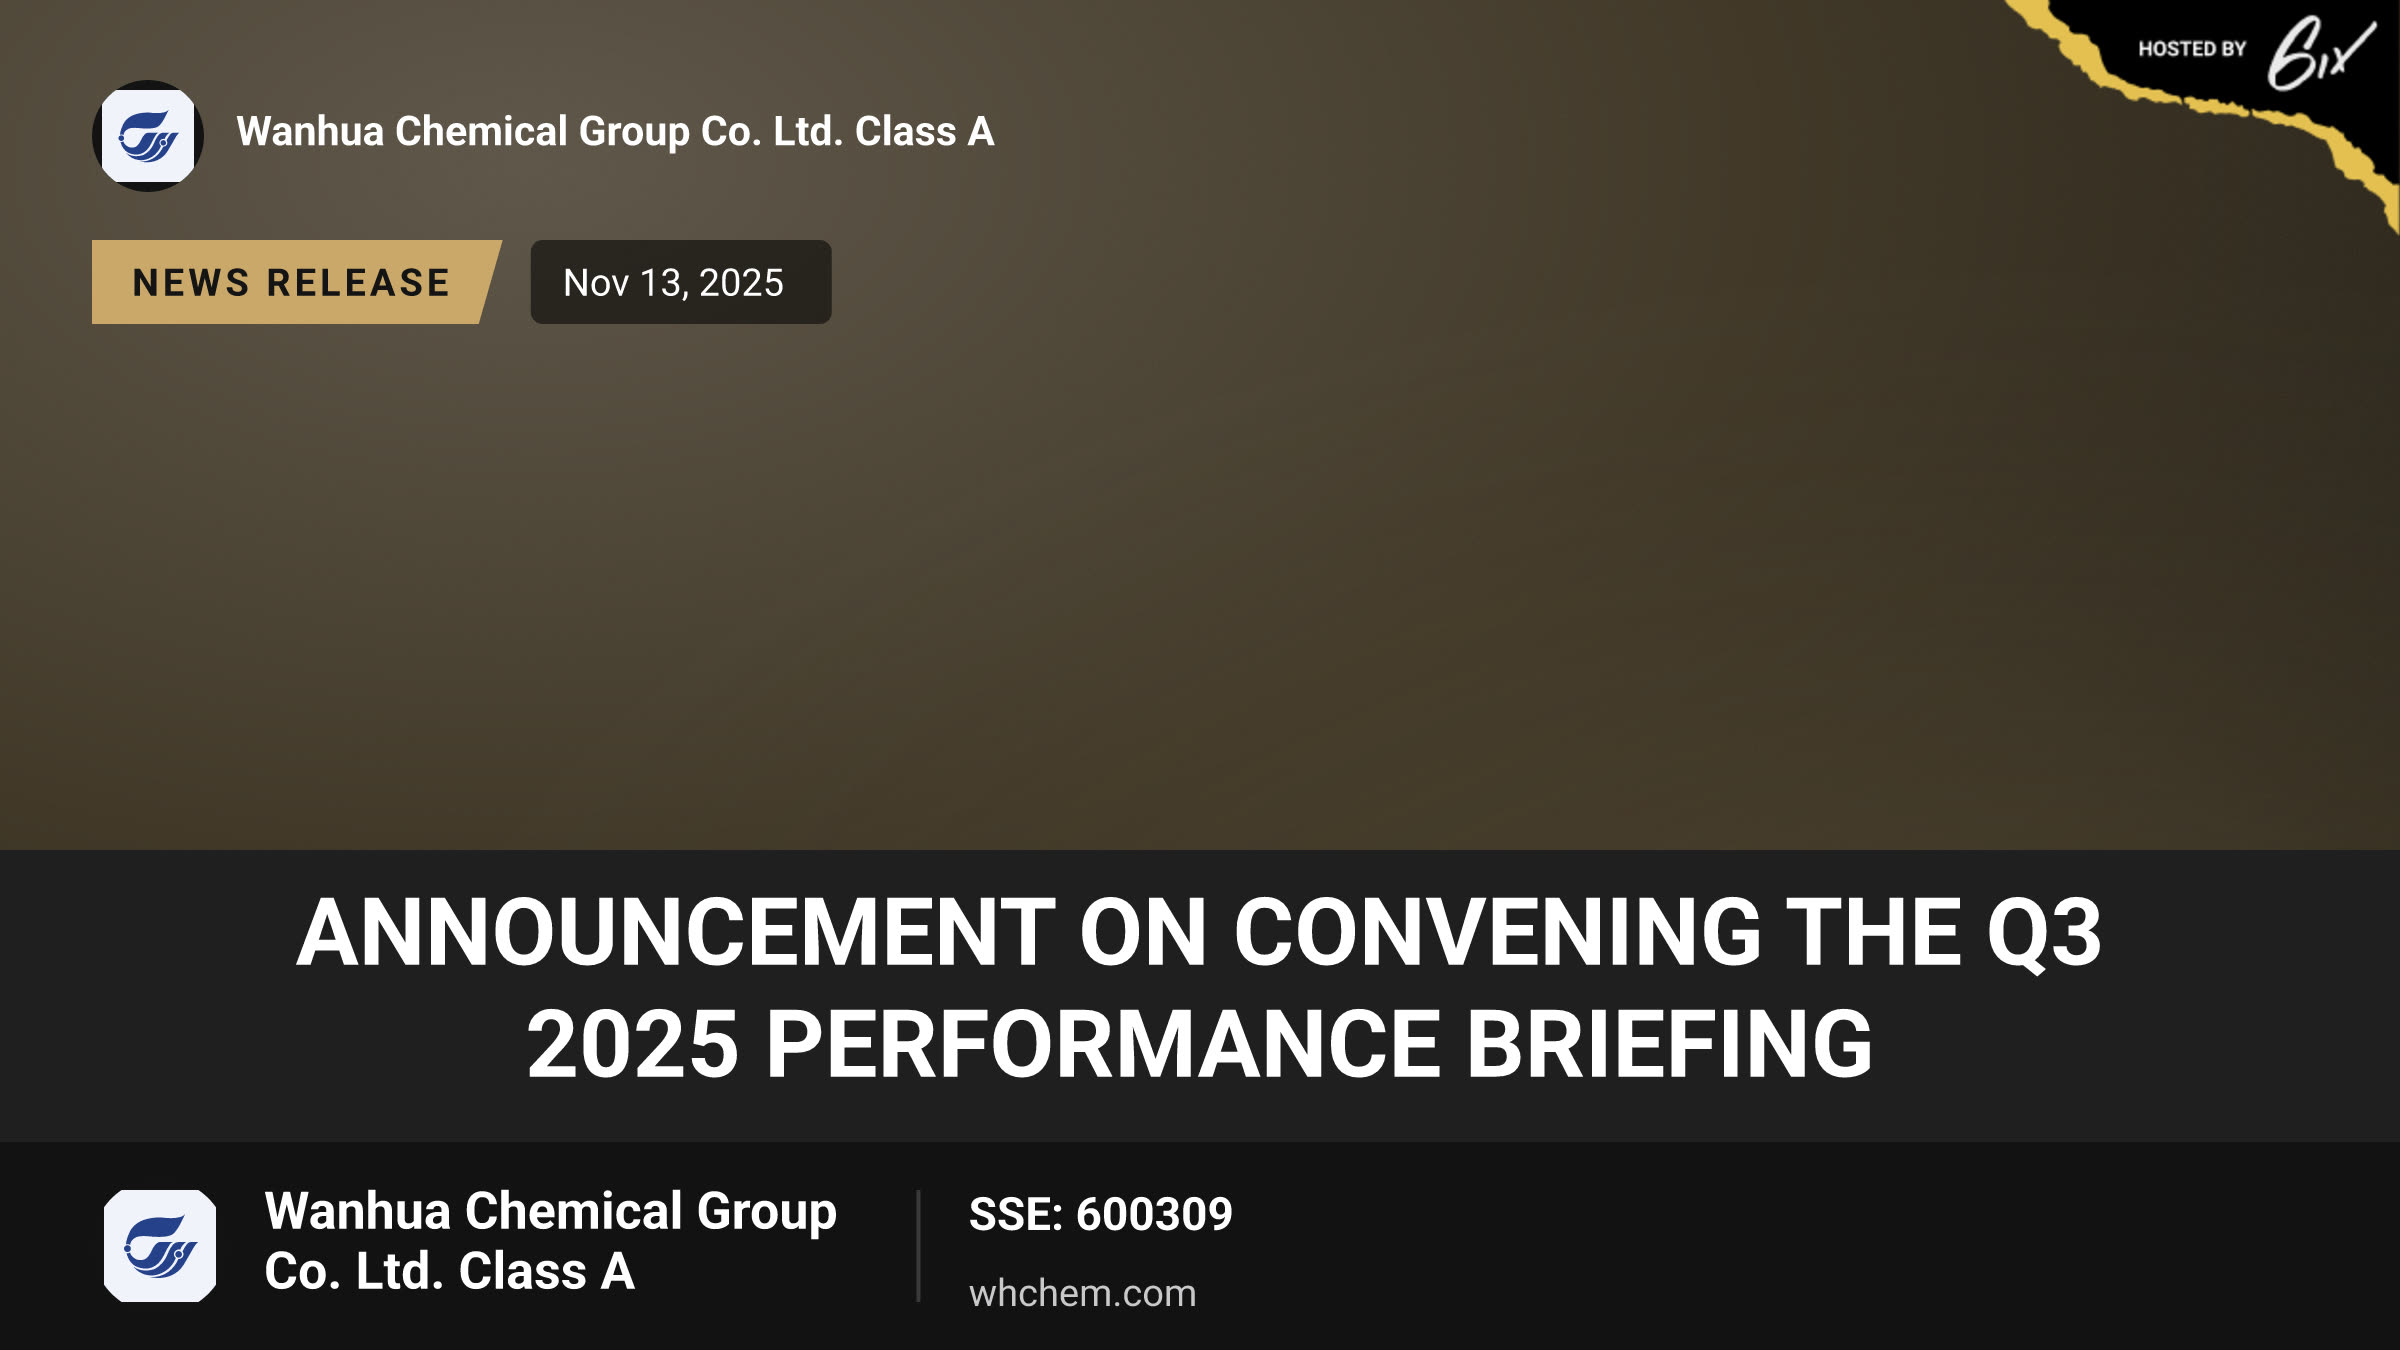Click the word ANNOUNCEMENT in the headline

[x=676, y=932]
